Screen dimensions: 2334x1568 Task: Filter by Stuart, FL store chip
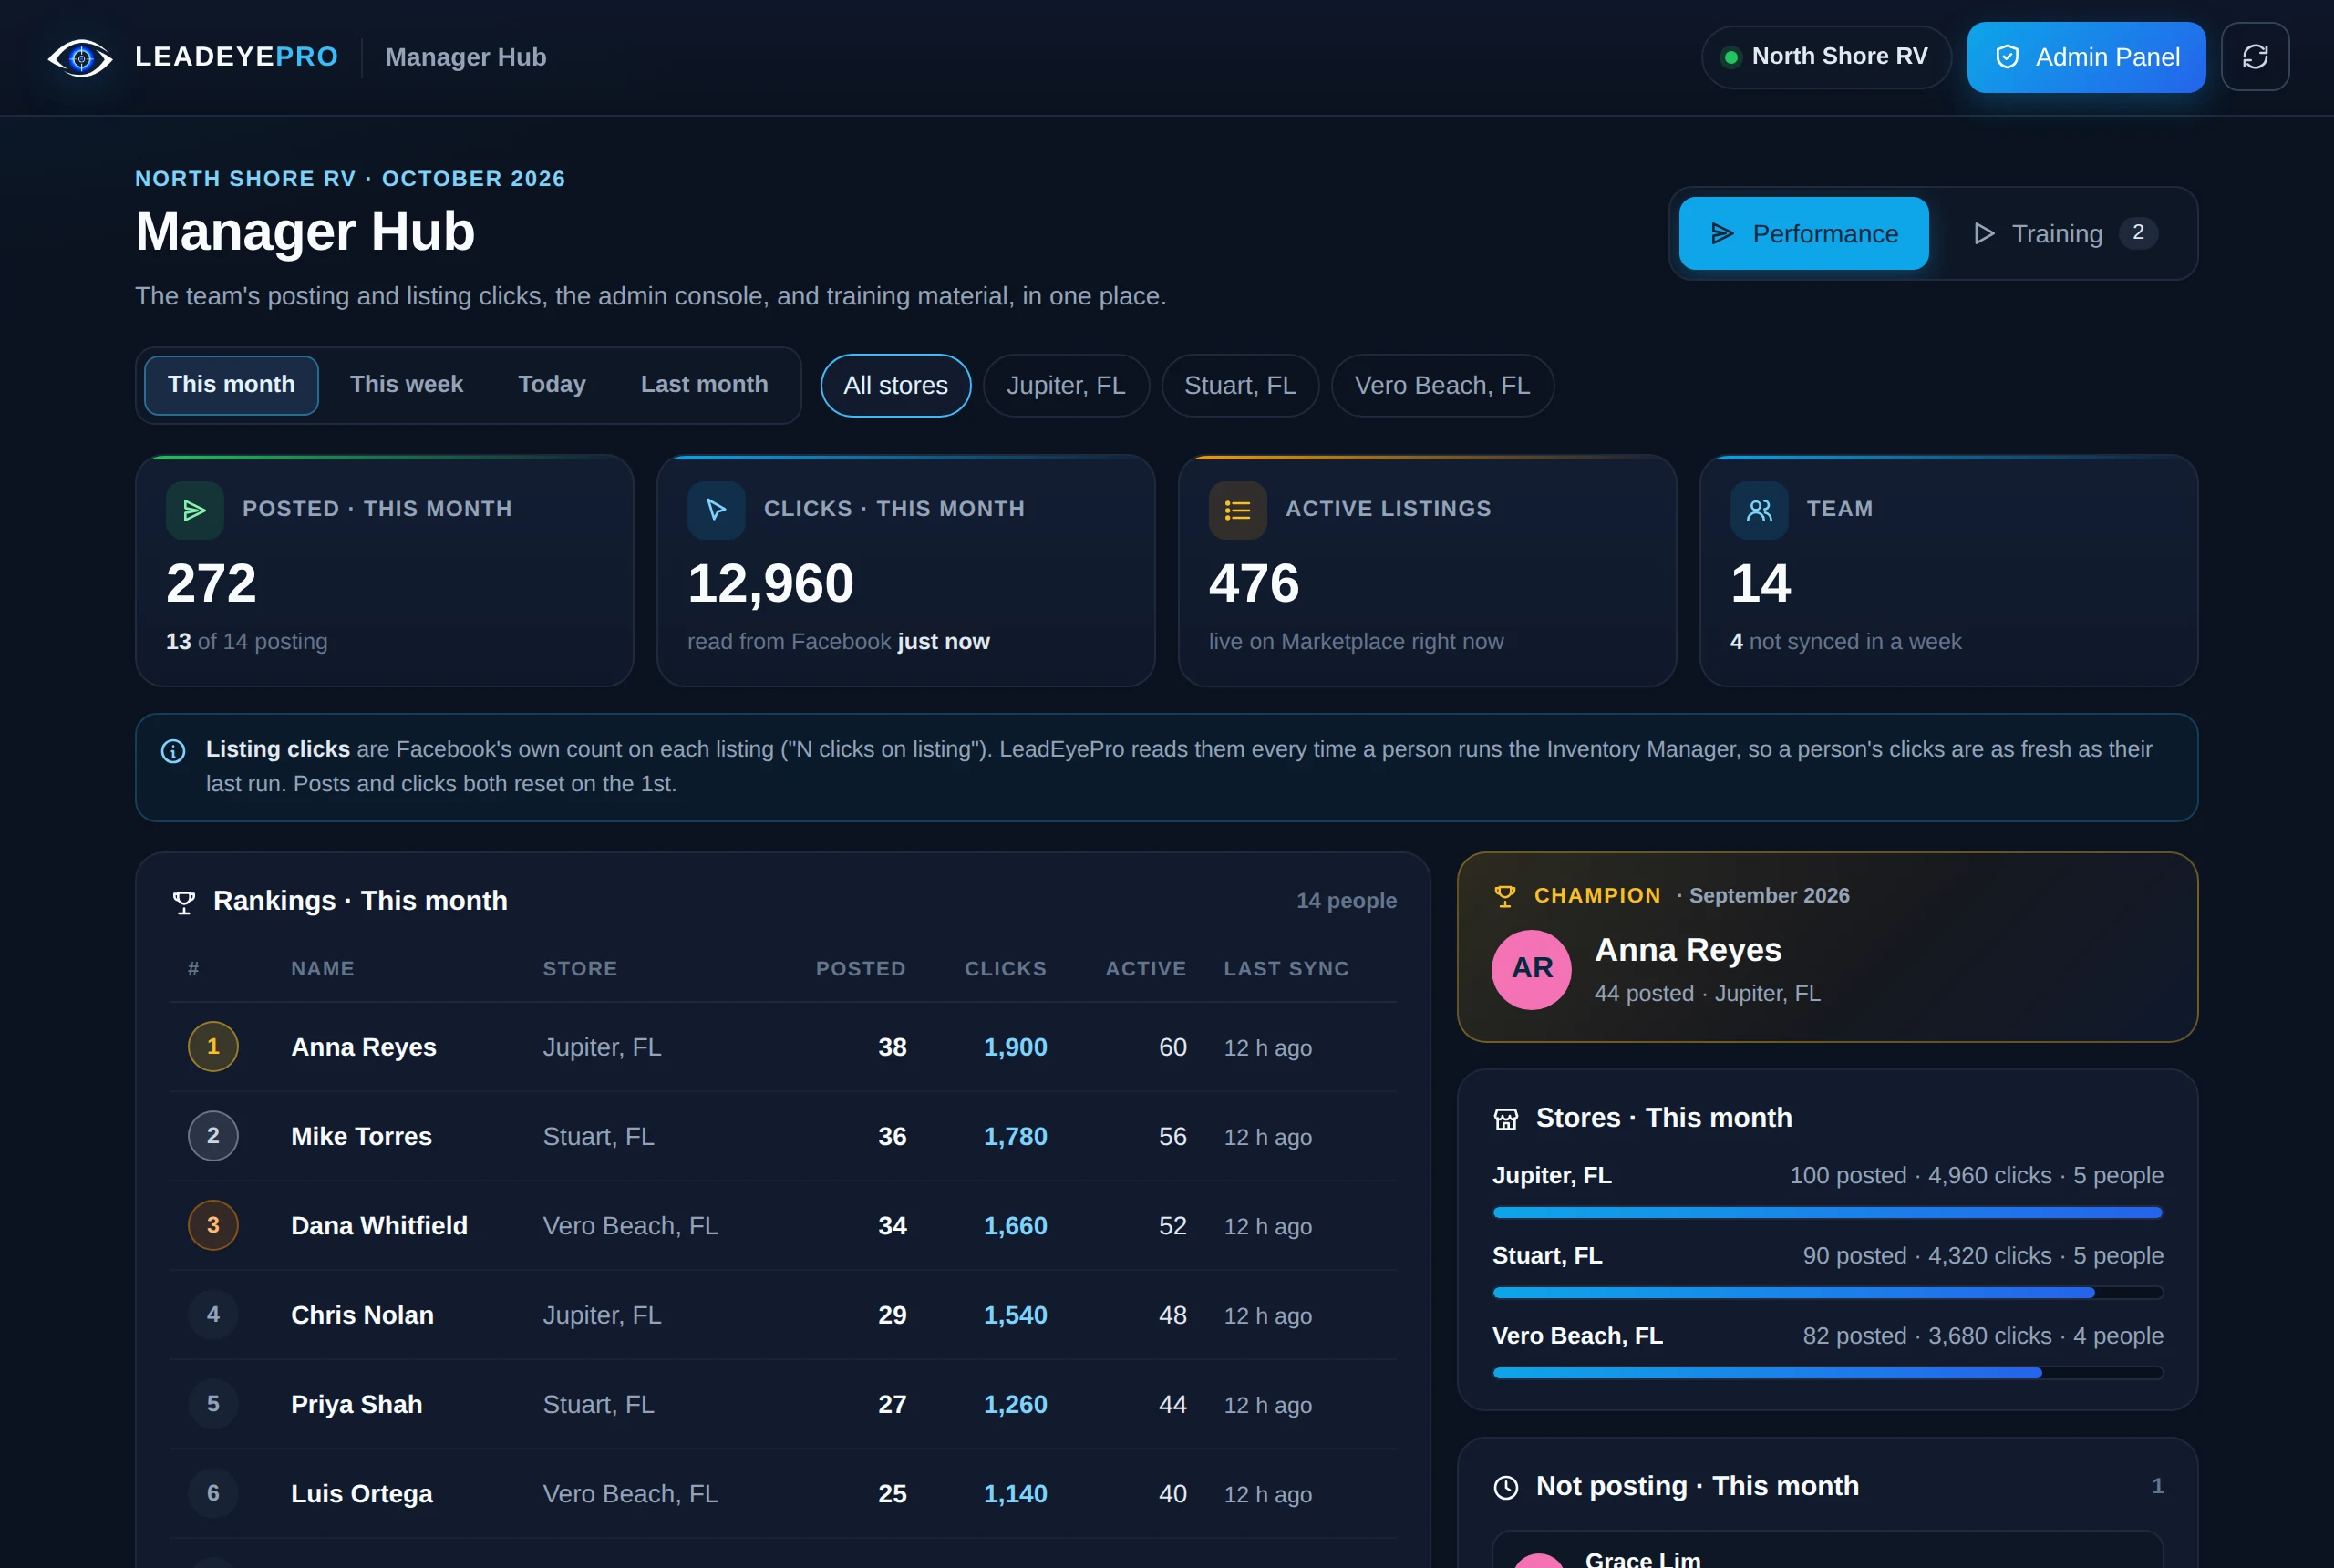point(1240,385)
